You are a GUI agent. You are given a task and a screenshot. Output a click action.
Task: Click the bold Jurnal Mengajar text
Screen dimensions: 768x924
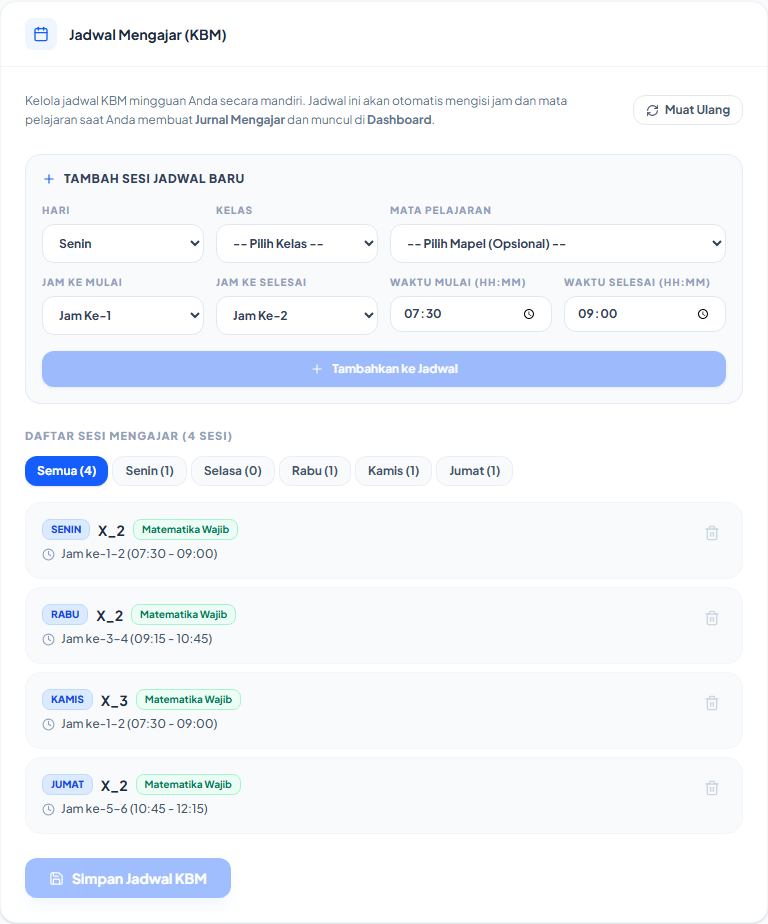[x=240, y=120]
